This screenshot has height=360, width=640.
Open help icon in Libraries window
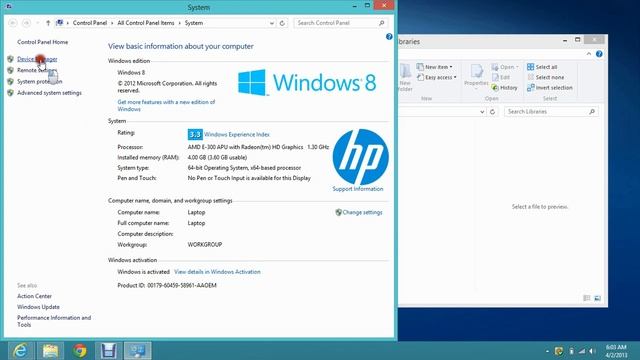tap(599, 54)
